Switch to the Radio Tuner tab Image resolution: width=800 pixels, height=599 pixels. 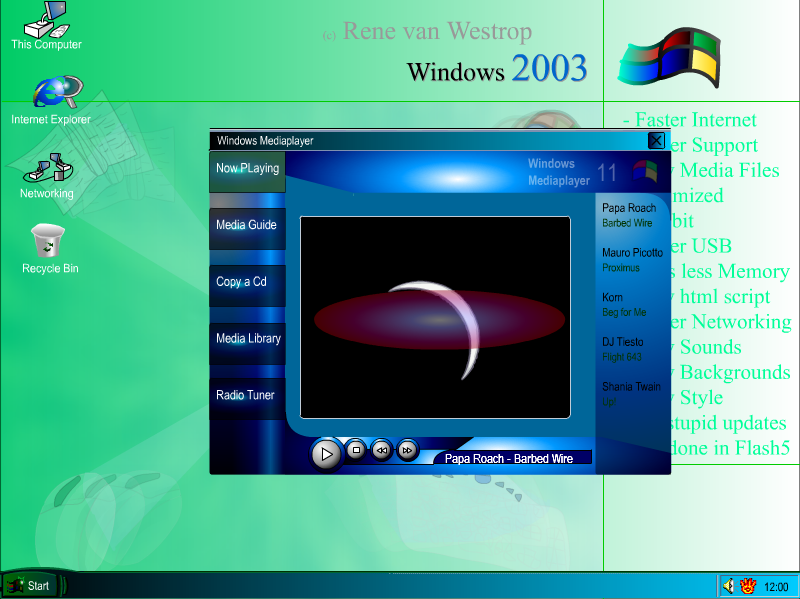click(x=247, y=399)
